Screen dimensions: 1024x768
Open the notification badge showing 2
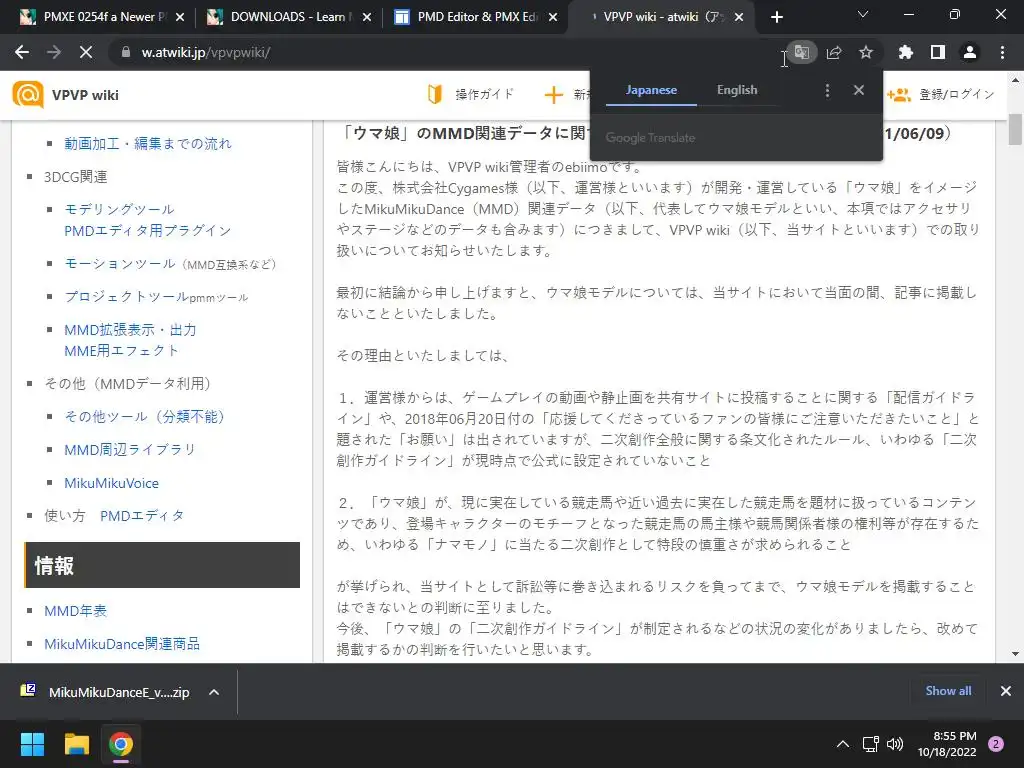(x=996, y=744)
